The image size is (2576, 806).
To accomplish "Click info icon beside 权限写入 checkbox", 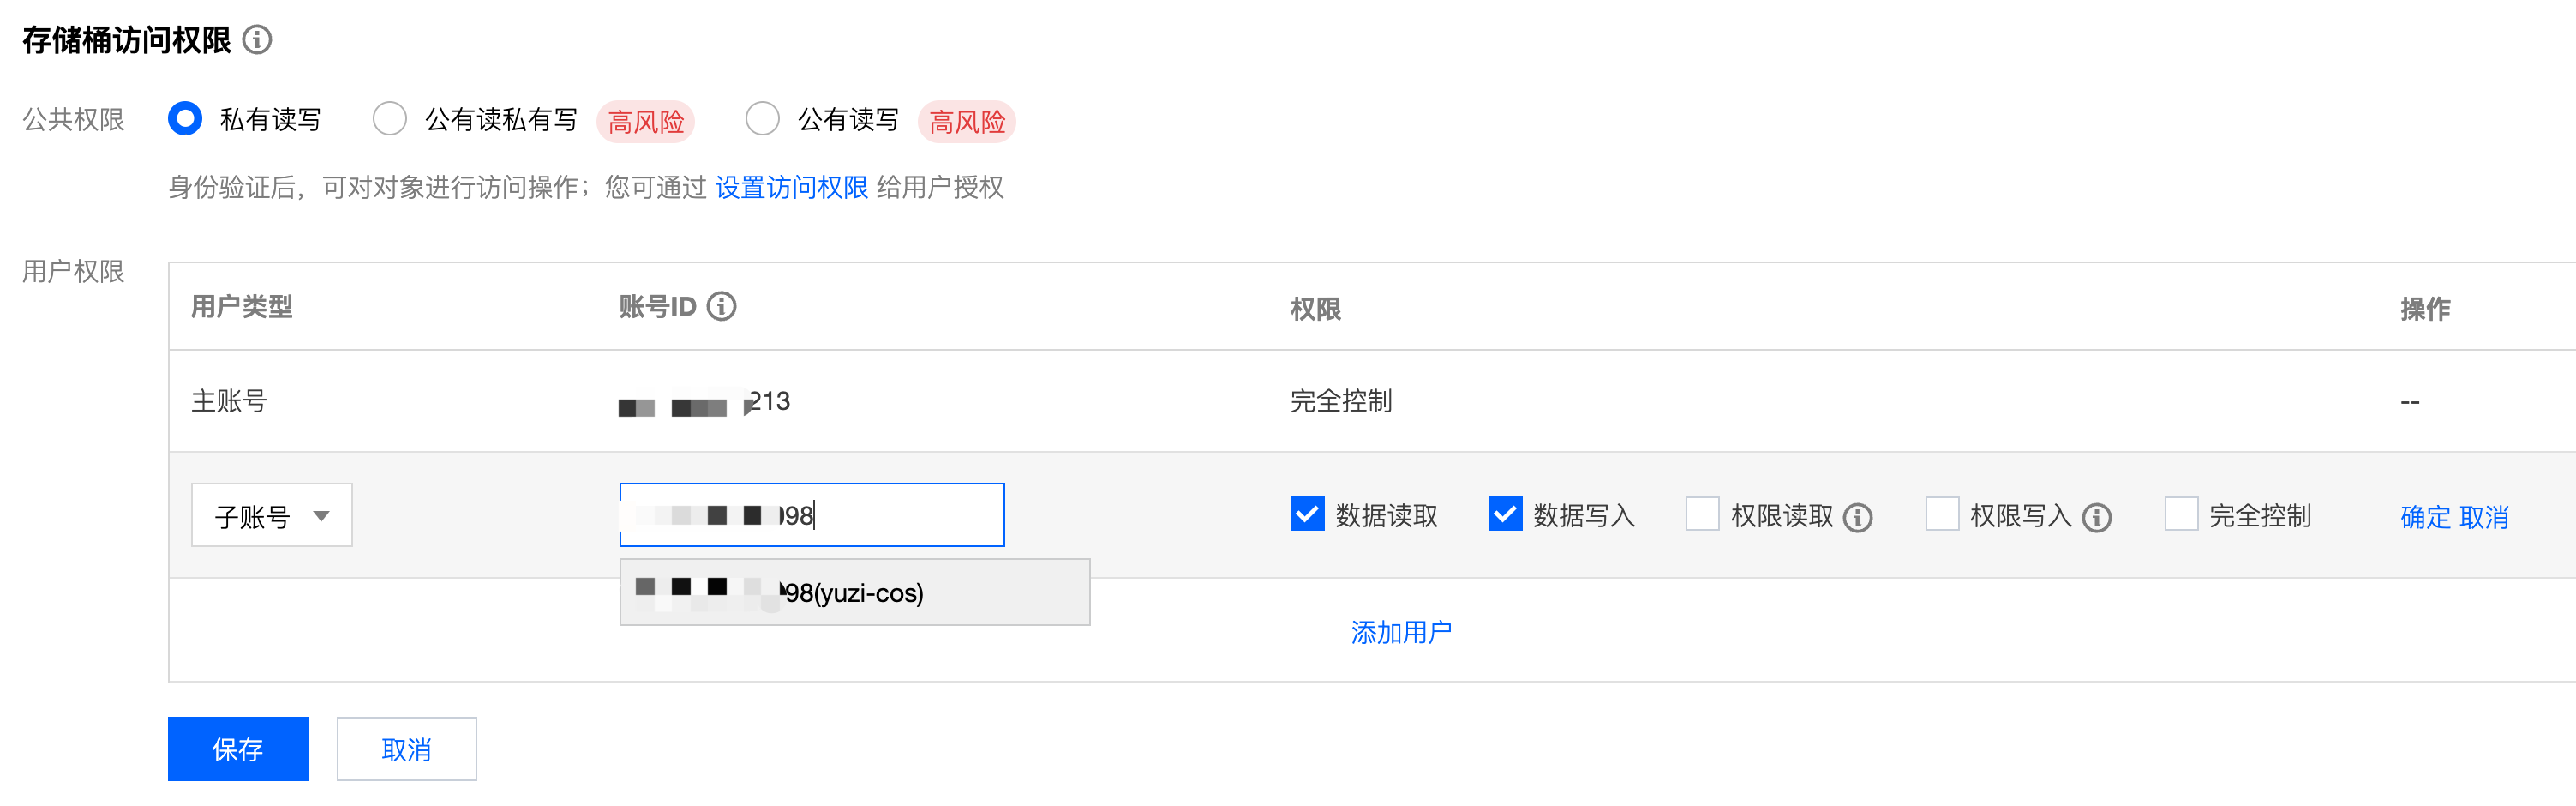I will click(x=2096, y=517).
